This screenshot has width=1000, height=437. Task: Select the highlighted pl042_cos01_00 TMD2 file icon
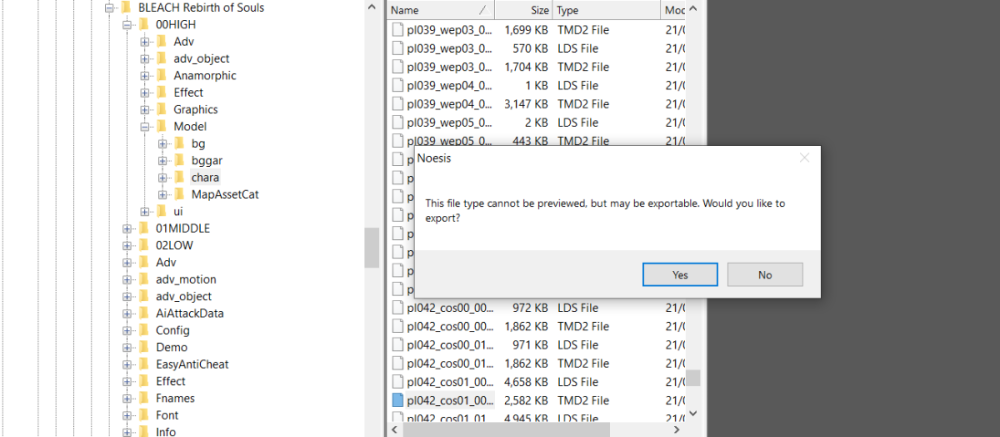(x=398, y=400)
